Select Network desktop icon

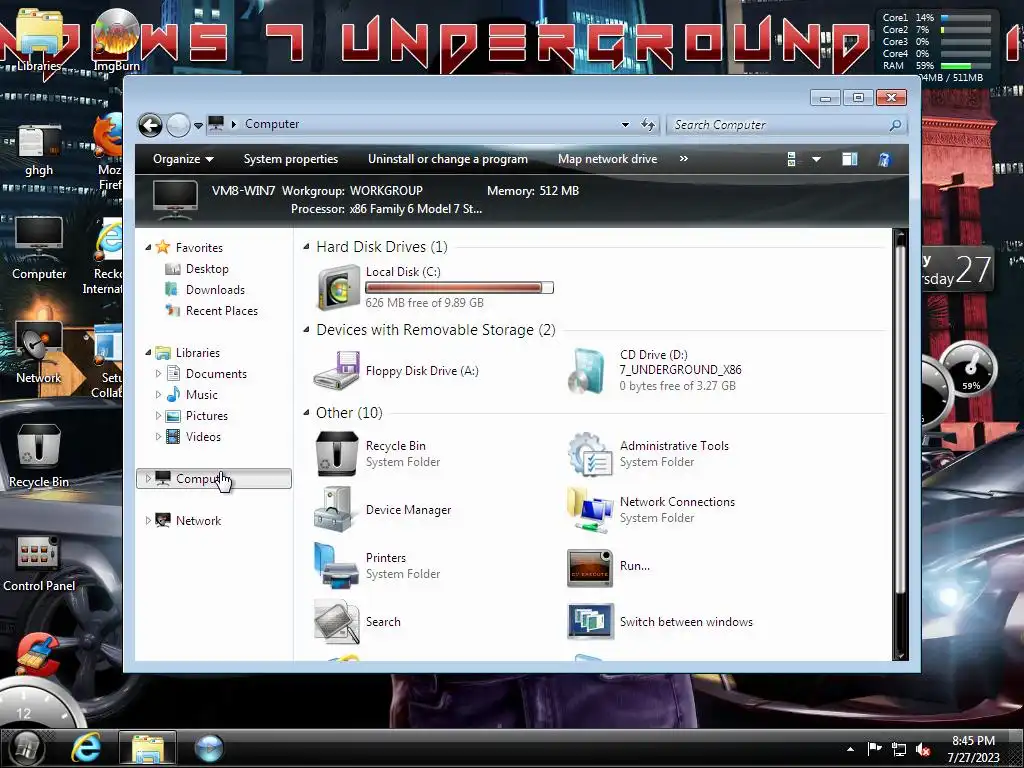[x=39, y=353]
